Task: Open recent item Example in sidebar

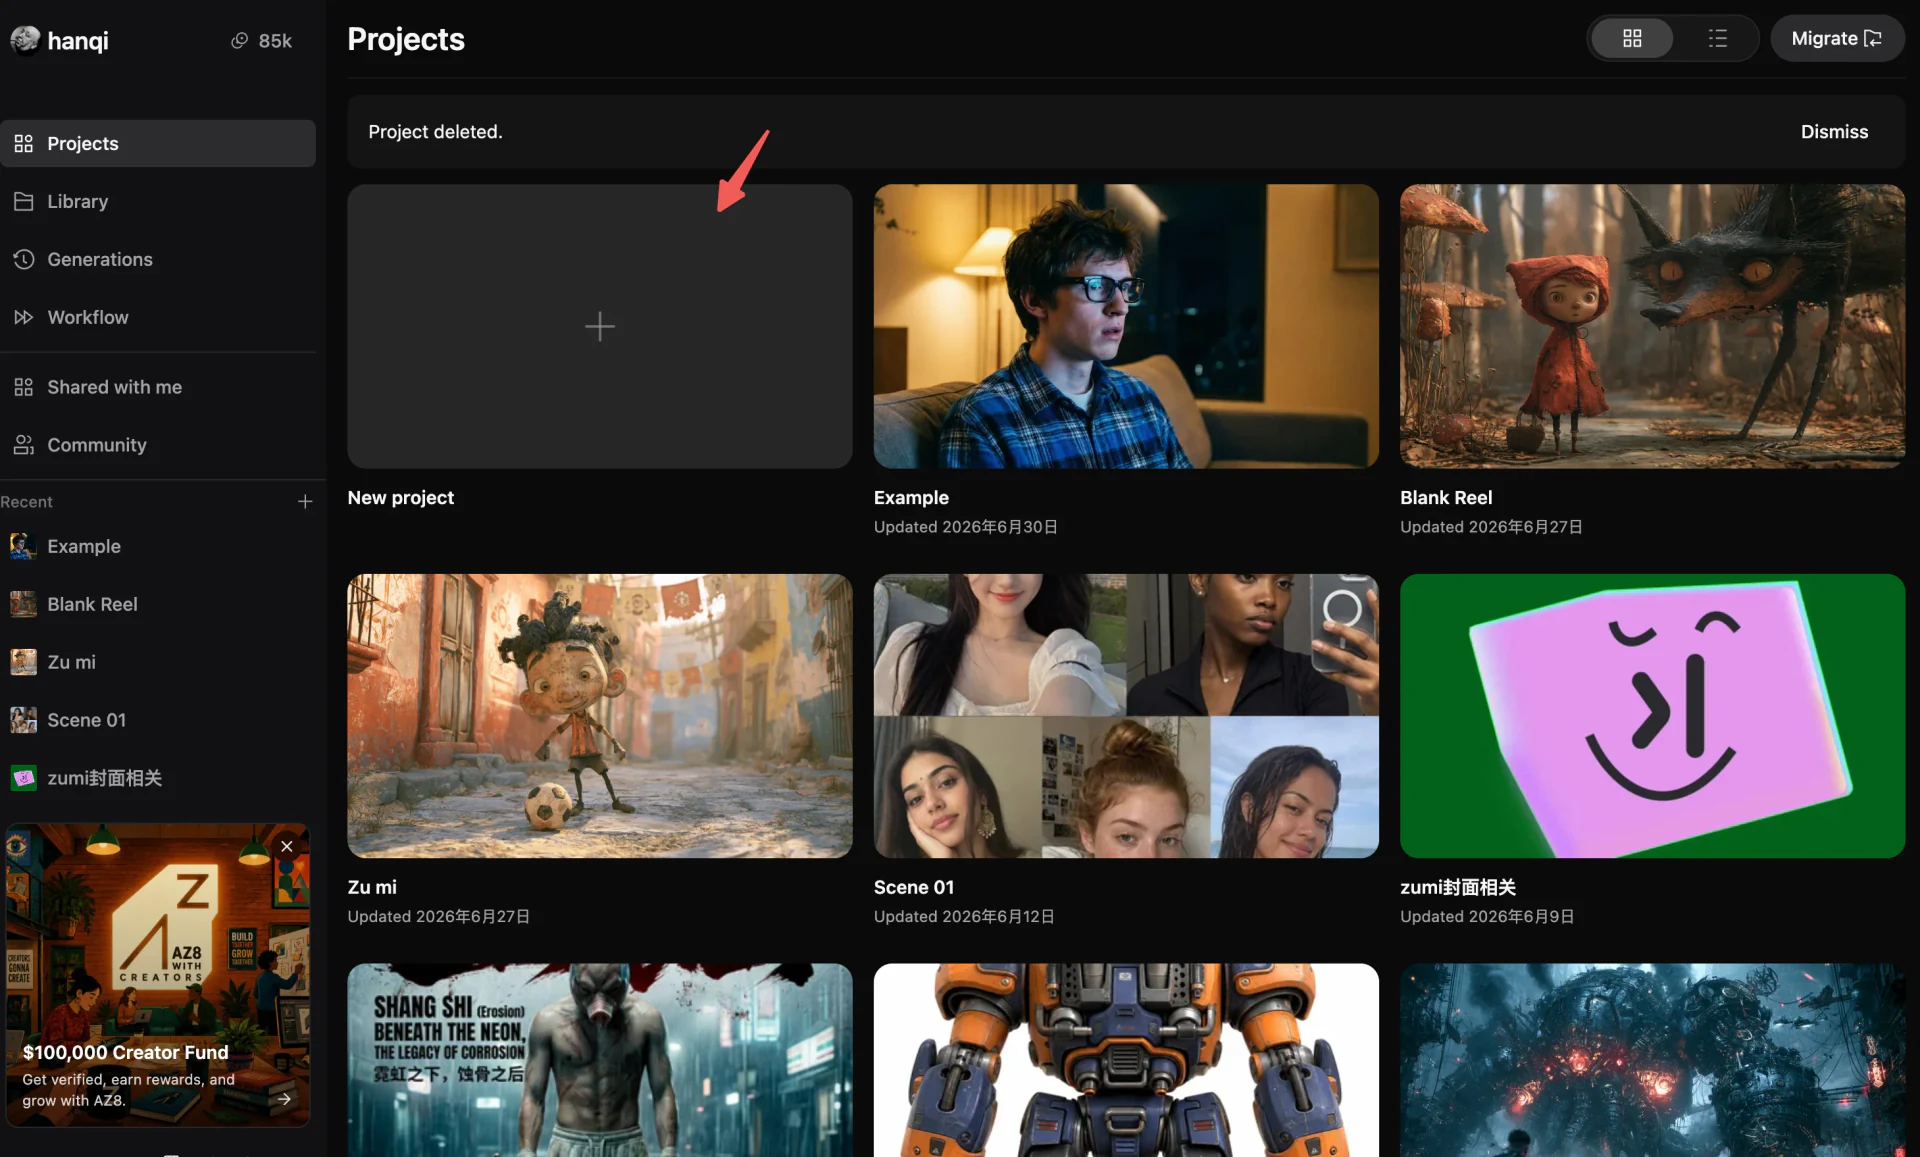Action: point(158,547)
